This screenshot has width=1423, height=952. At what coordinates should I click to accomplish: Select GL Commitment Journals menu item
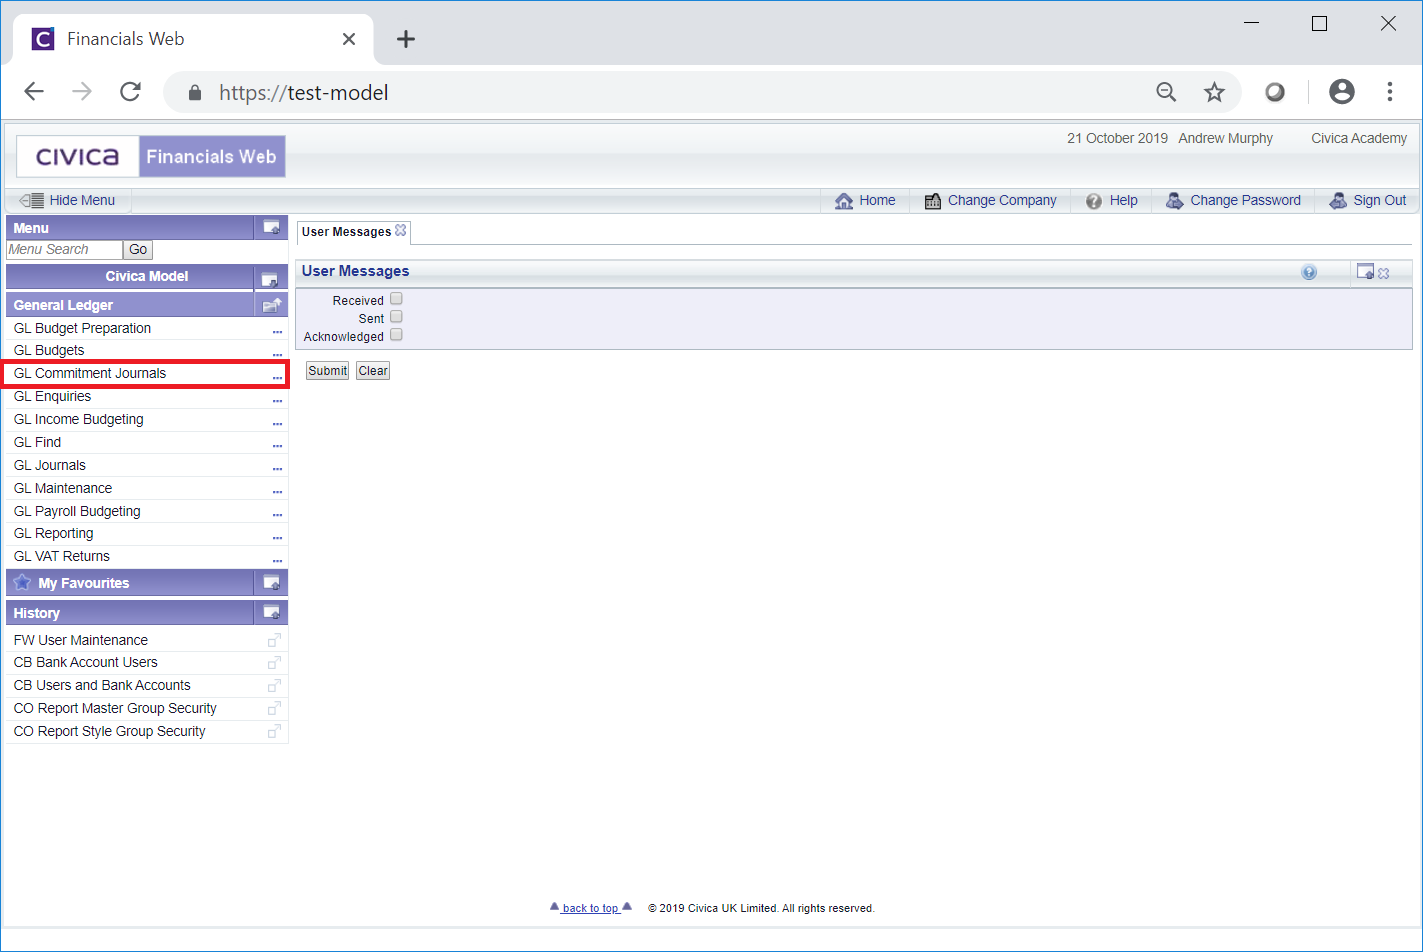90,373
